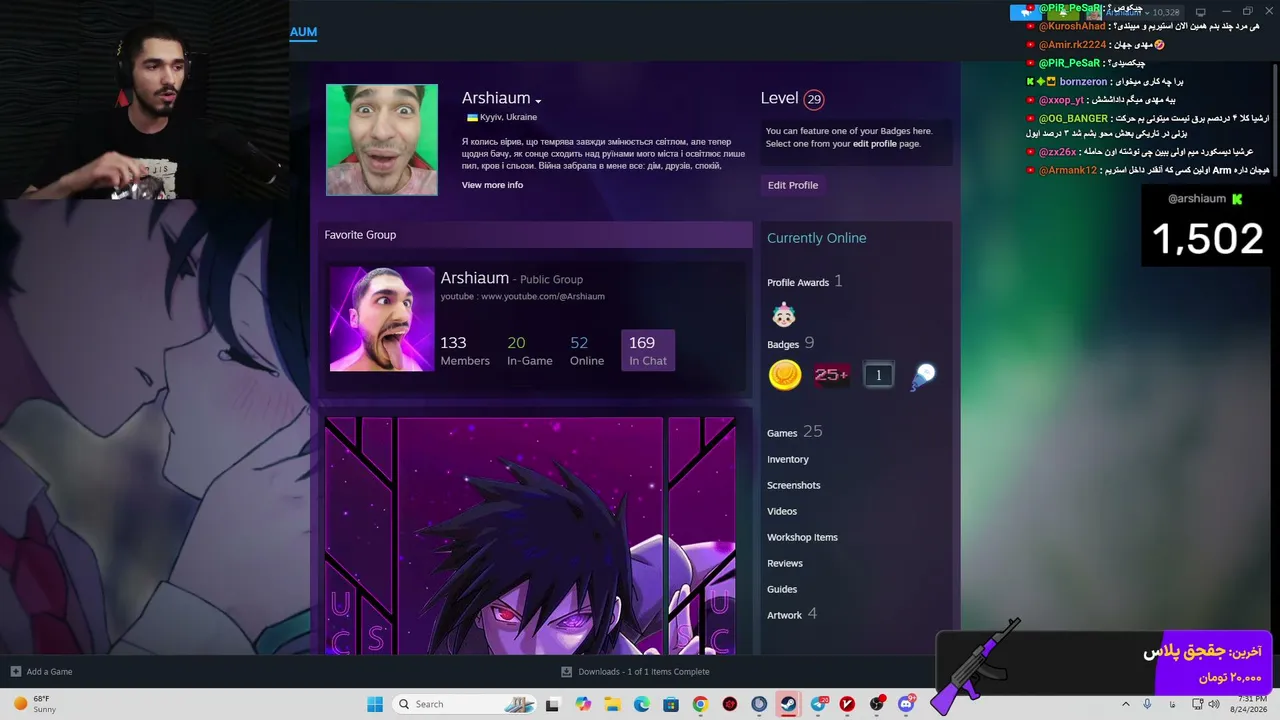This screenshot has width=1280, height=720.
Task: Open the Artwork link
Action: [x=785, y=615]
